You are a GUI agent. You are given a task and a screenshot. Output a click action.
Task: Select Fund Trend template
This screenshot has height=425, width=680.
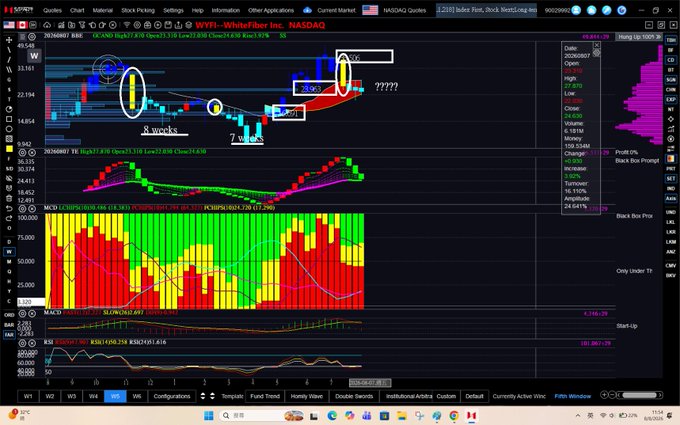tap(265, 396)
